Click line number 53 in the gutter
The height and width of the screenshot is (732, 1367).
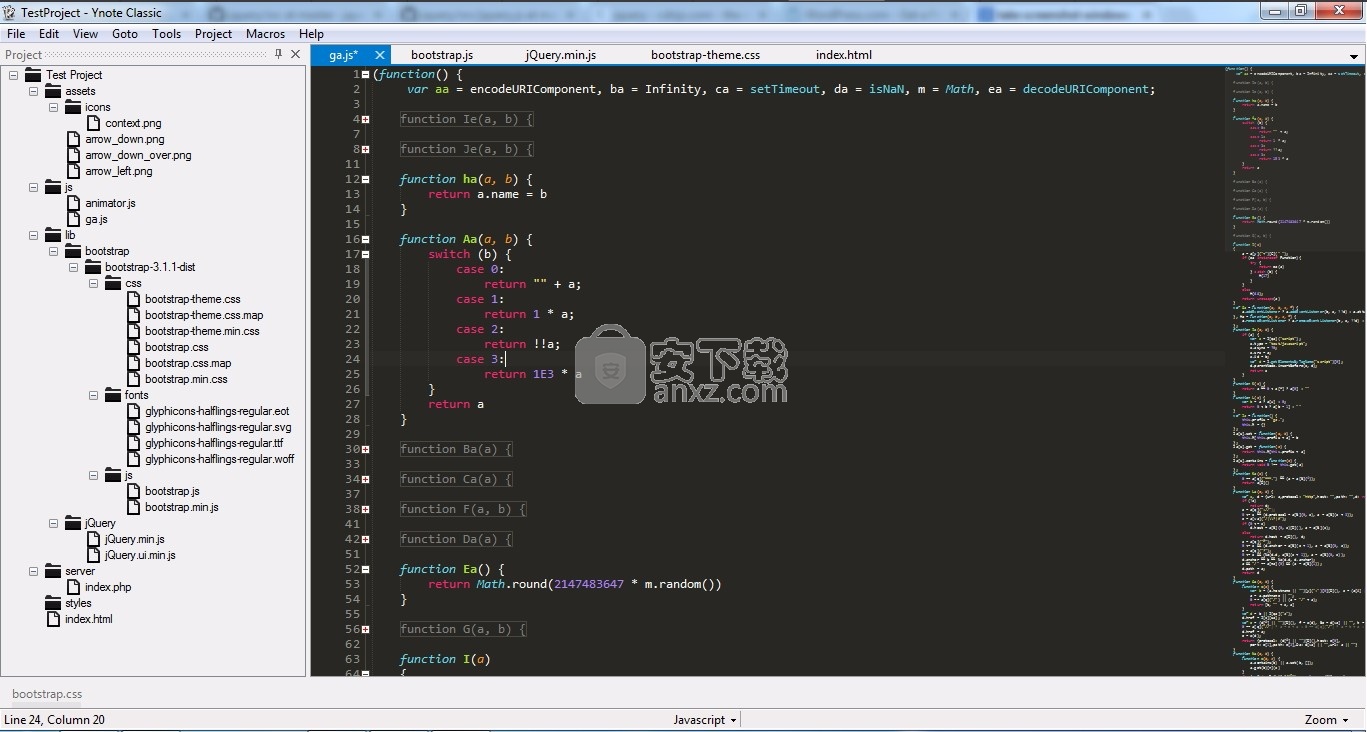352,584
